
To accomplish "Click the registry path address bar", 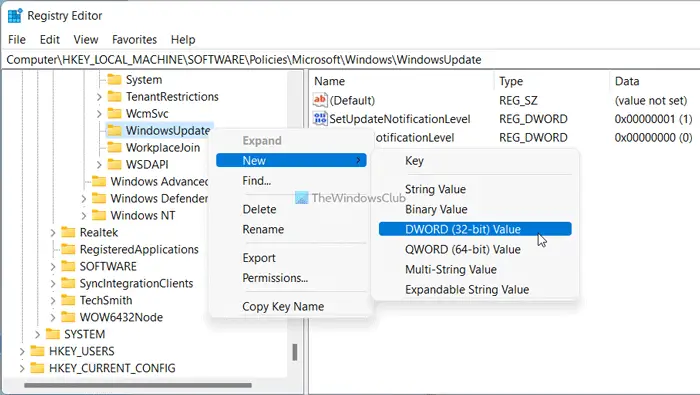I will tap(350, 60).
